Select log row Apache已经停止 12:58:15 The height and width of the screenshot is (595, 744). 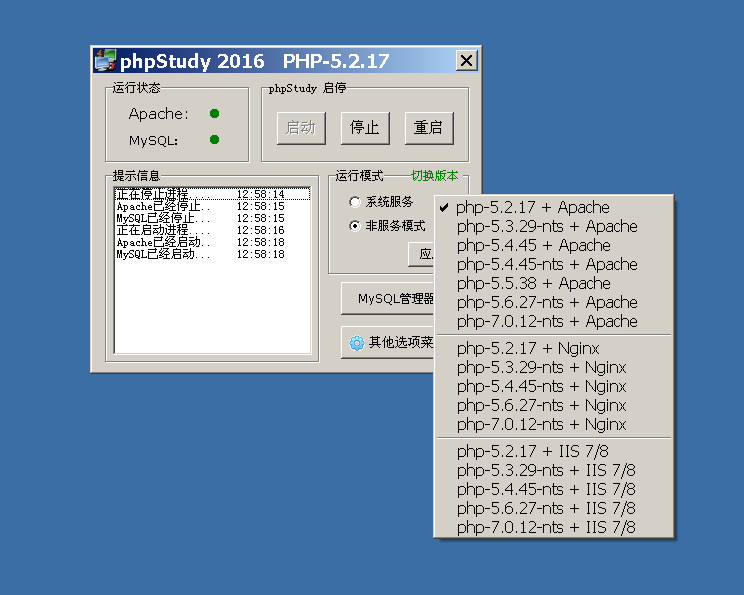pyautogui.click(x=213, y=206)
